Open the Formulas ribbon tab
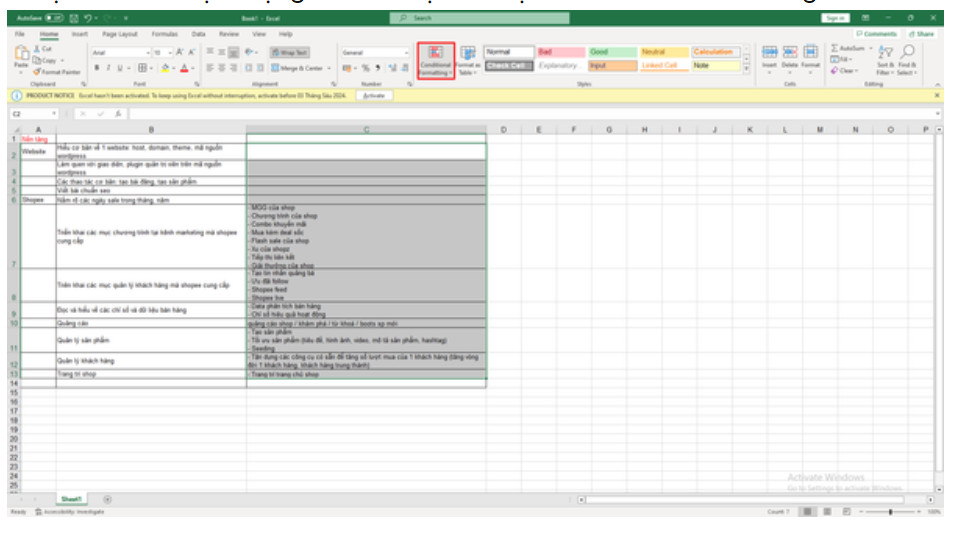The width and height of the screenshot is (964, 542). click(x=164, y=34)
